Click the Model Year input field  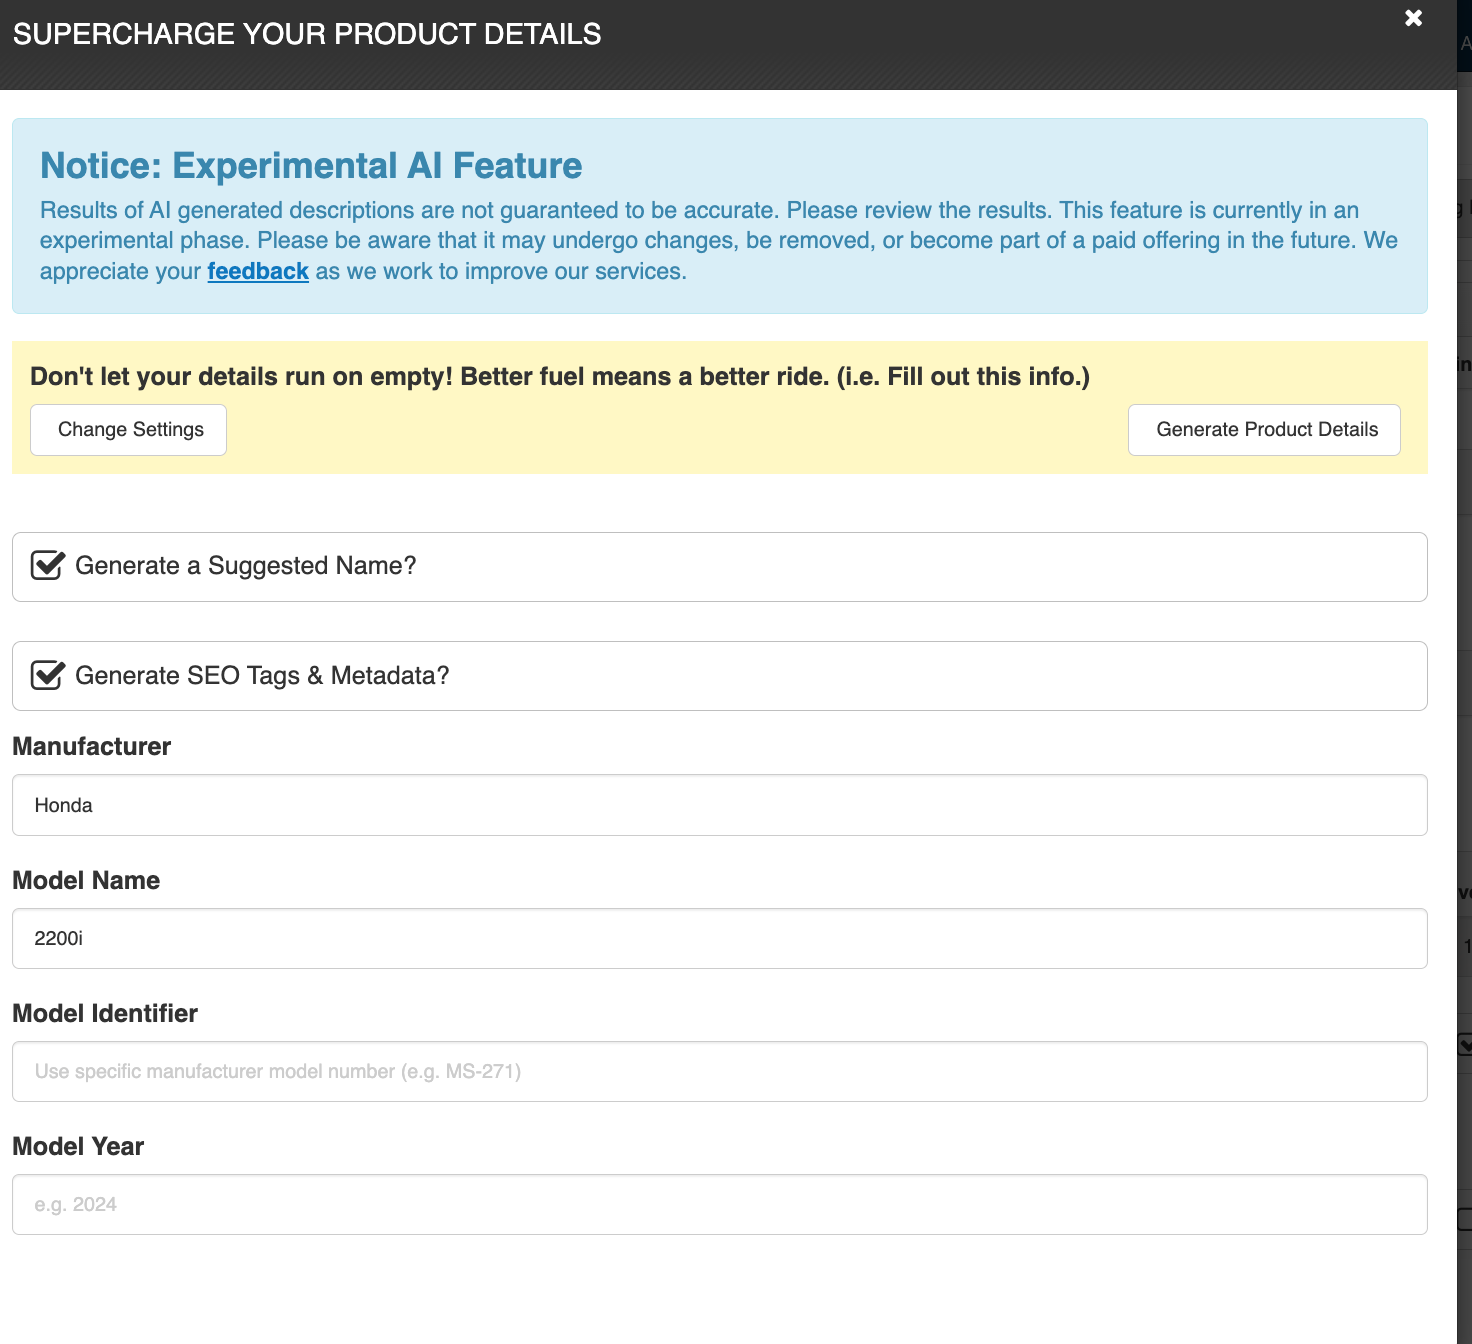pos(719,1205)
